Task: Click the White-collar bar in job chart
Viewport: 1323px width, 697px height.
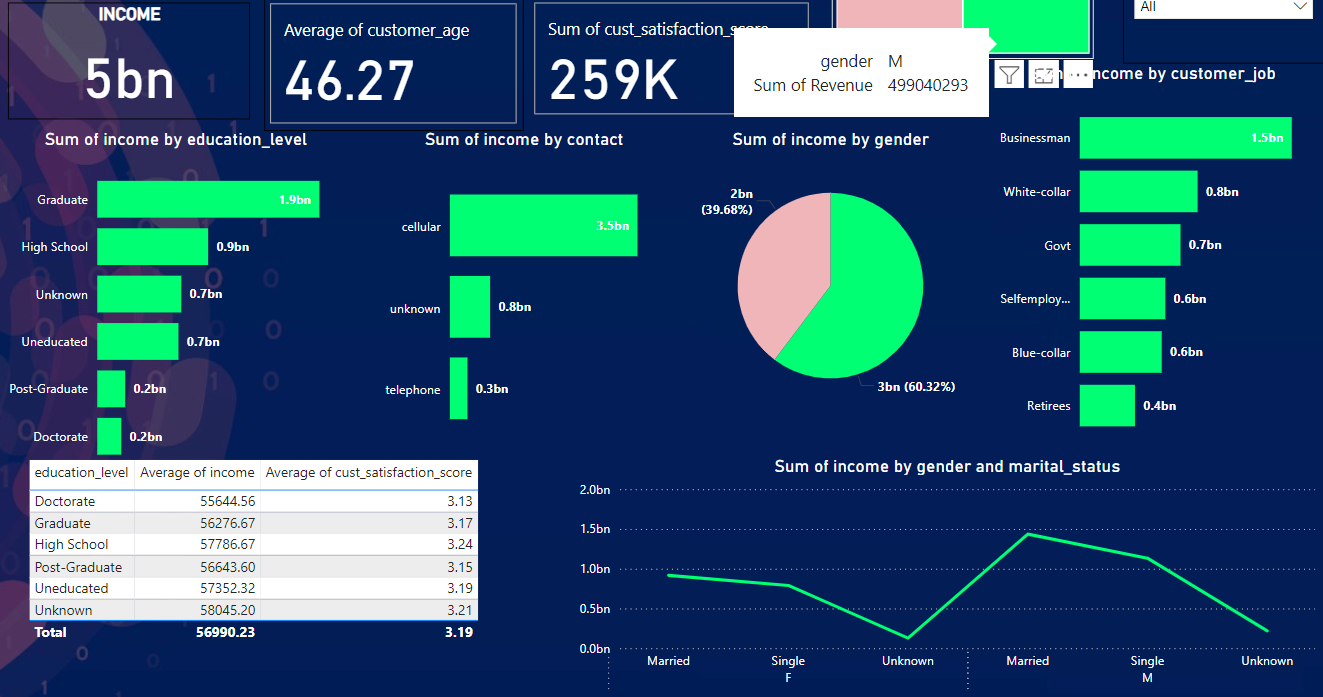Action: [1138, 191]
